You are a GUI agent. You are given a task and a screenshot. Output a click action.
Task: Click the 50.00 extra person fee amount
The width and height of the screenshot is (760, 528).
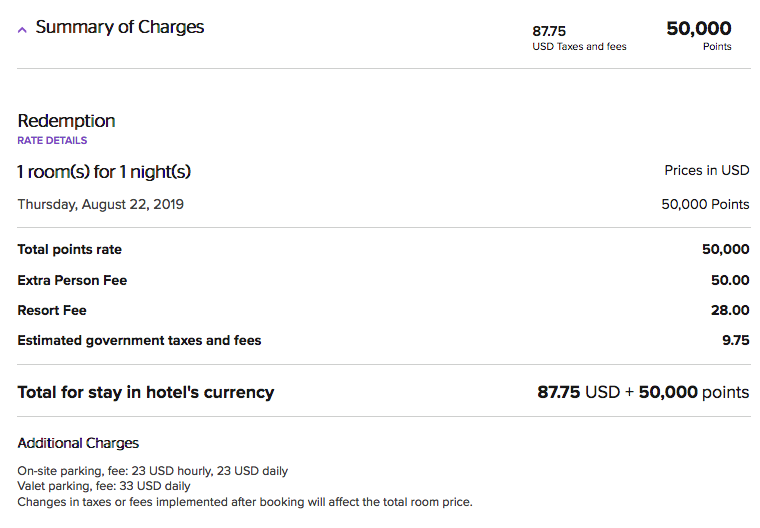(x=730, y=280)
